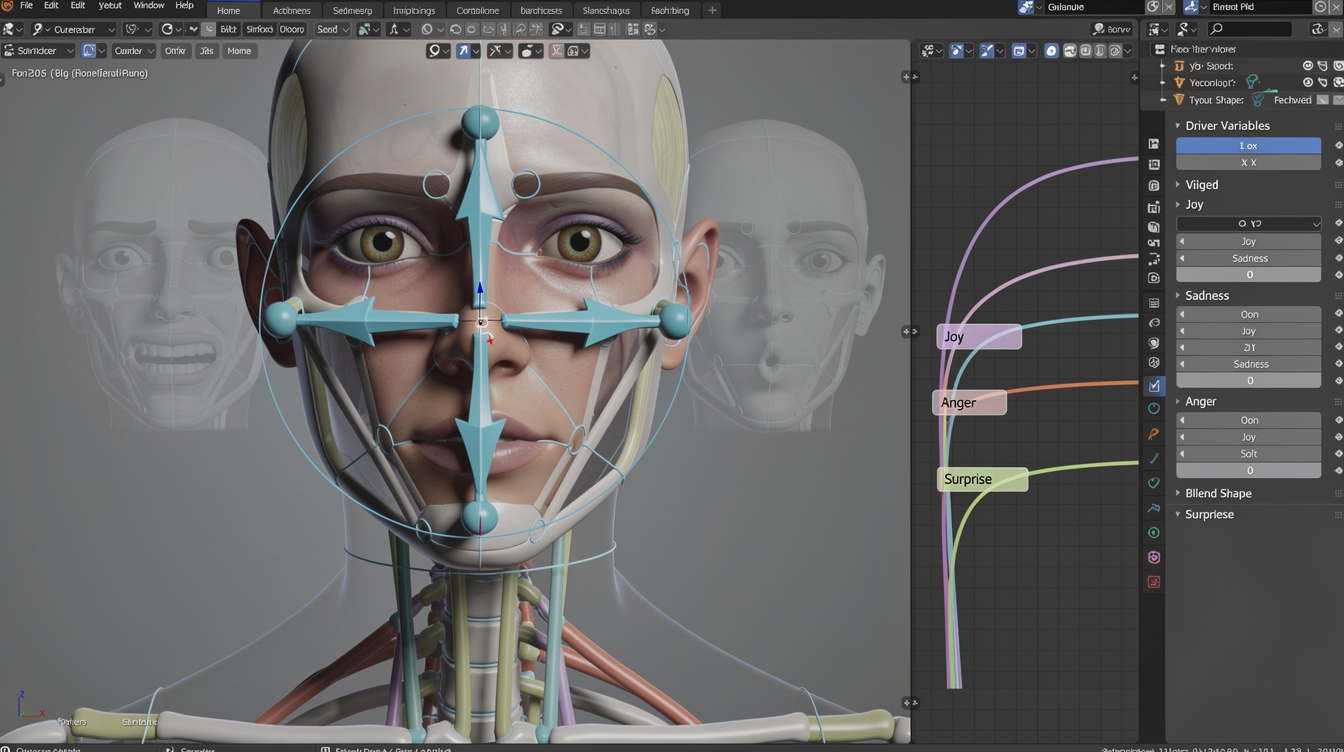Click the Surprise node label
The image size is (1344, 752).
point(981,479)
